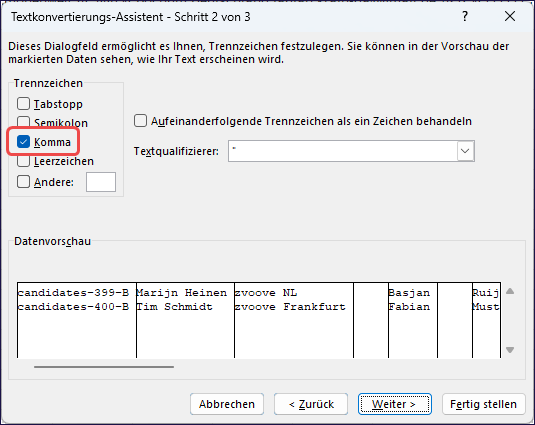
Task: Go back with the Zurück button
Action: click(311, 404)
